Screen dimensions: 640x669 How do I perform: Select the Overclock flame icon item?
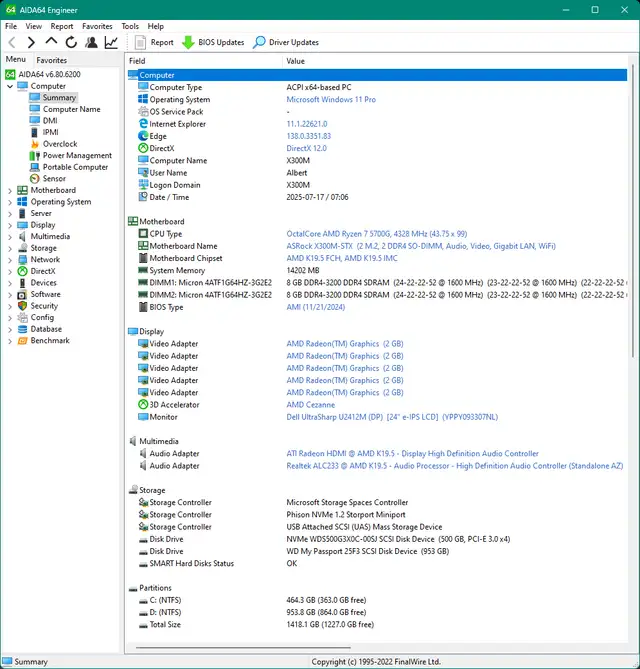53,144
